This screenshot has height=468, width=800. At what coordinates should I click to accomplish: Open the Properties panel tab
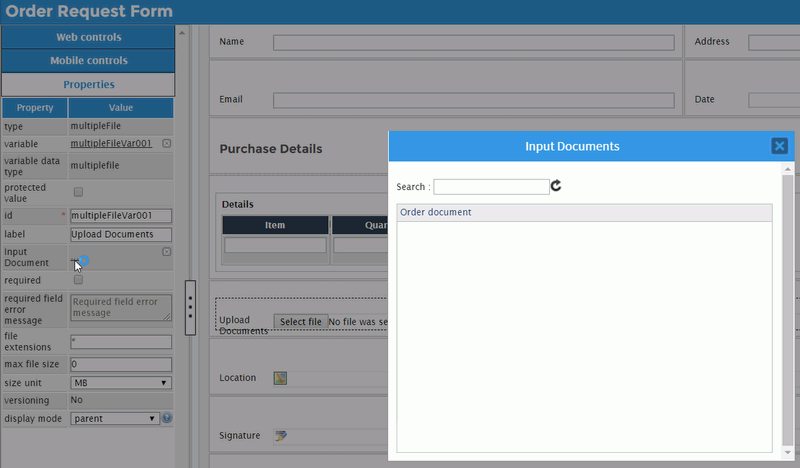(x=88, y=85)
